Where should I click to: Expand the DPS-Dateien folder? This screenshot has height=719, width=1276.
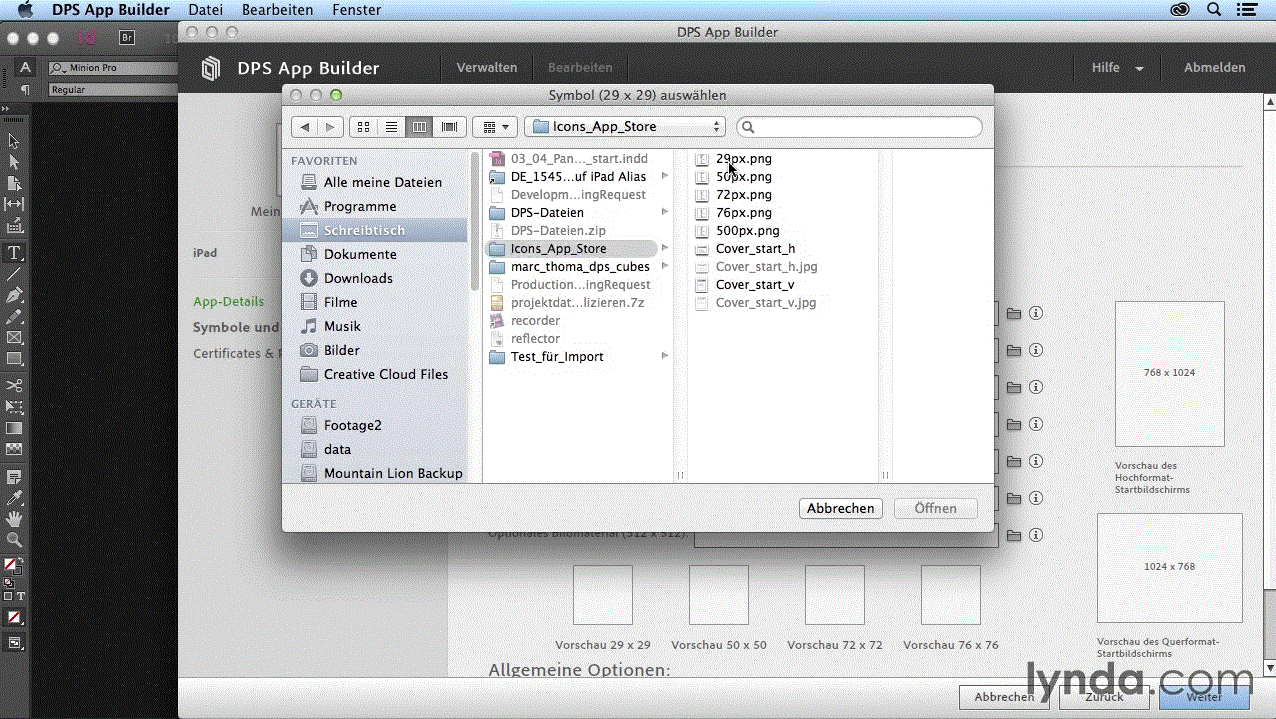click(x=665, y=212)
